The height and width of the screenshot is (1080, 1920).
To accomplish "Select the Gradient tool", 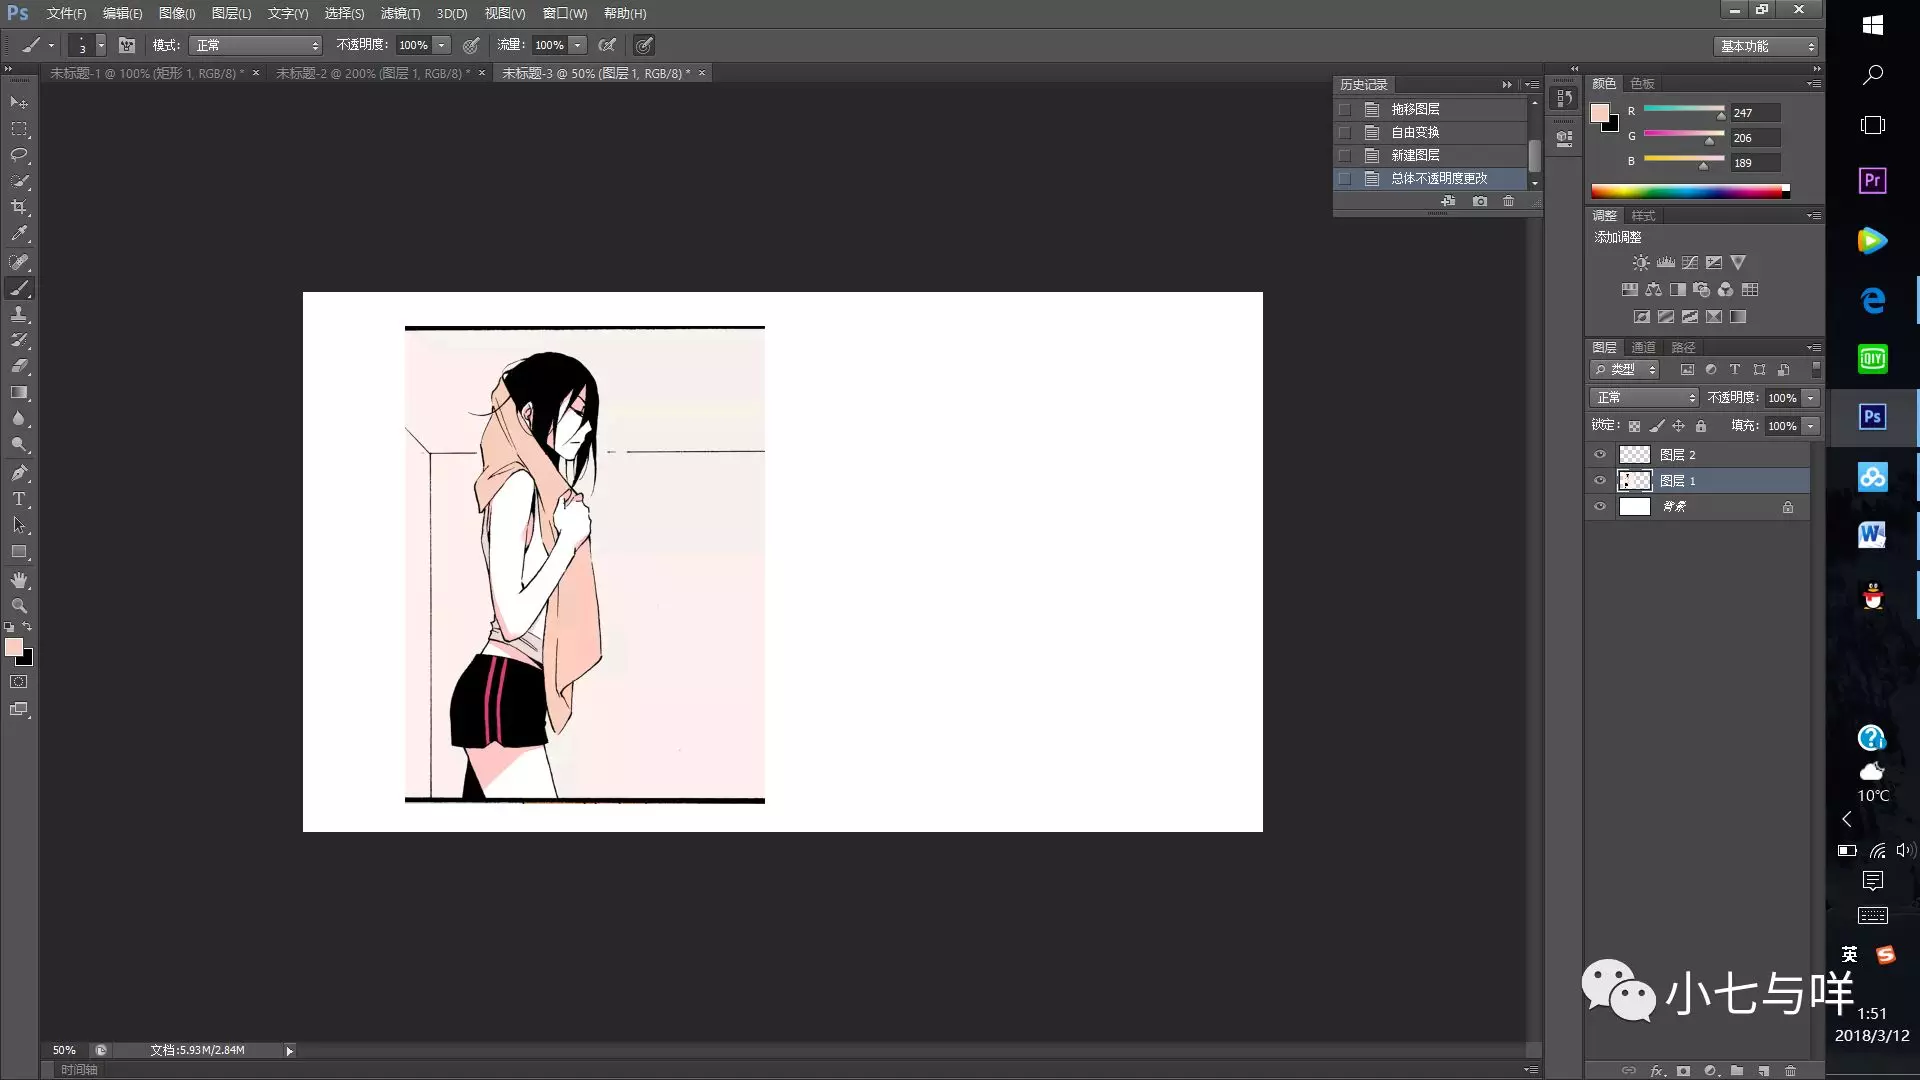I will [x=19, y=393].
